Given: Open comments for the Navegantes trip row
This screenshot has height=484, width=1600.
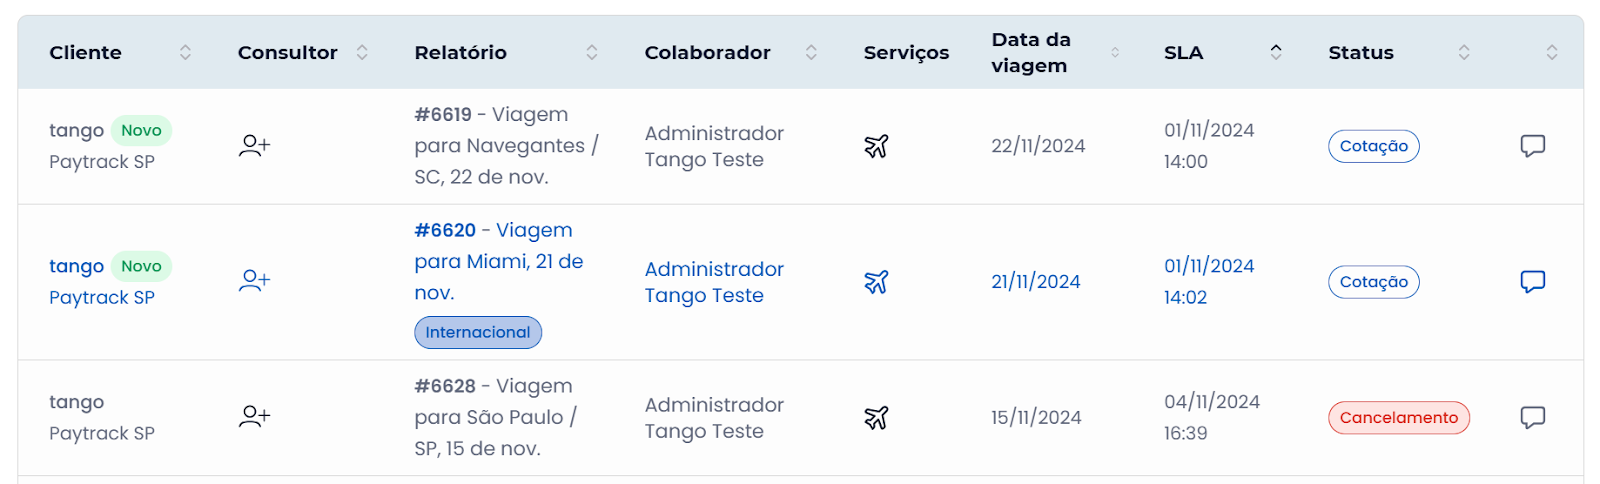Looking at the screenshot, I should [1532, 146].
